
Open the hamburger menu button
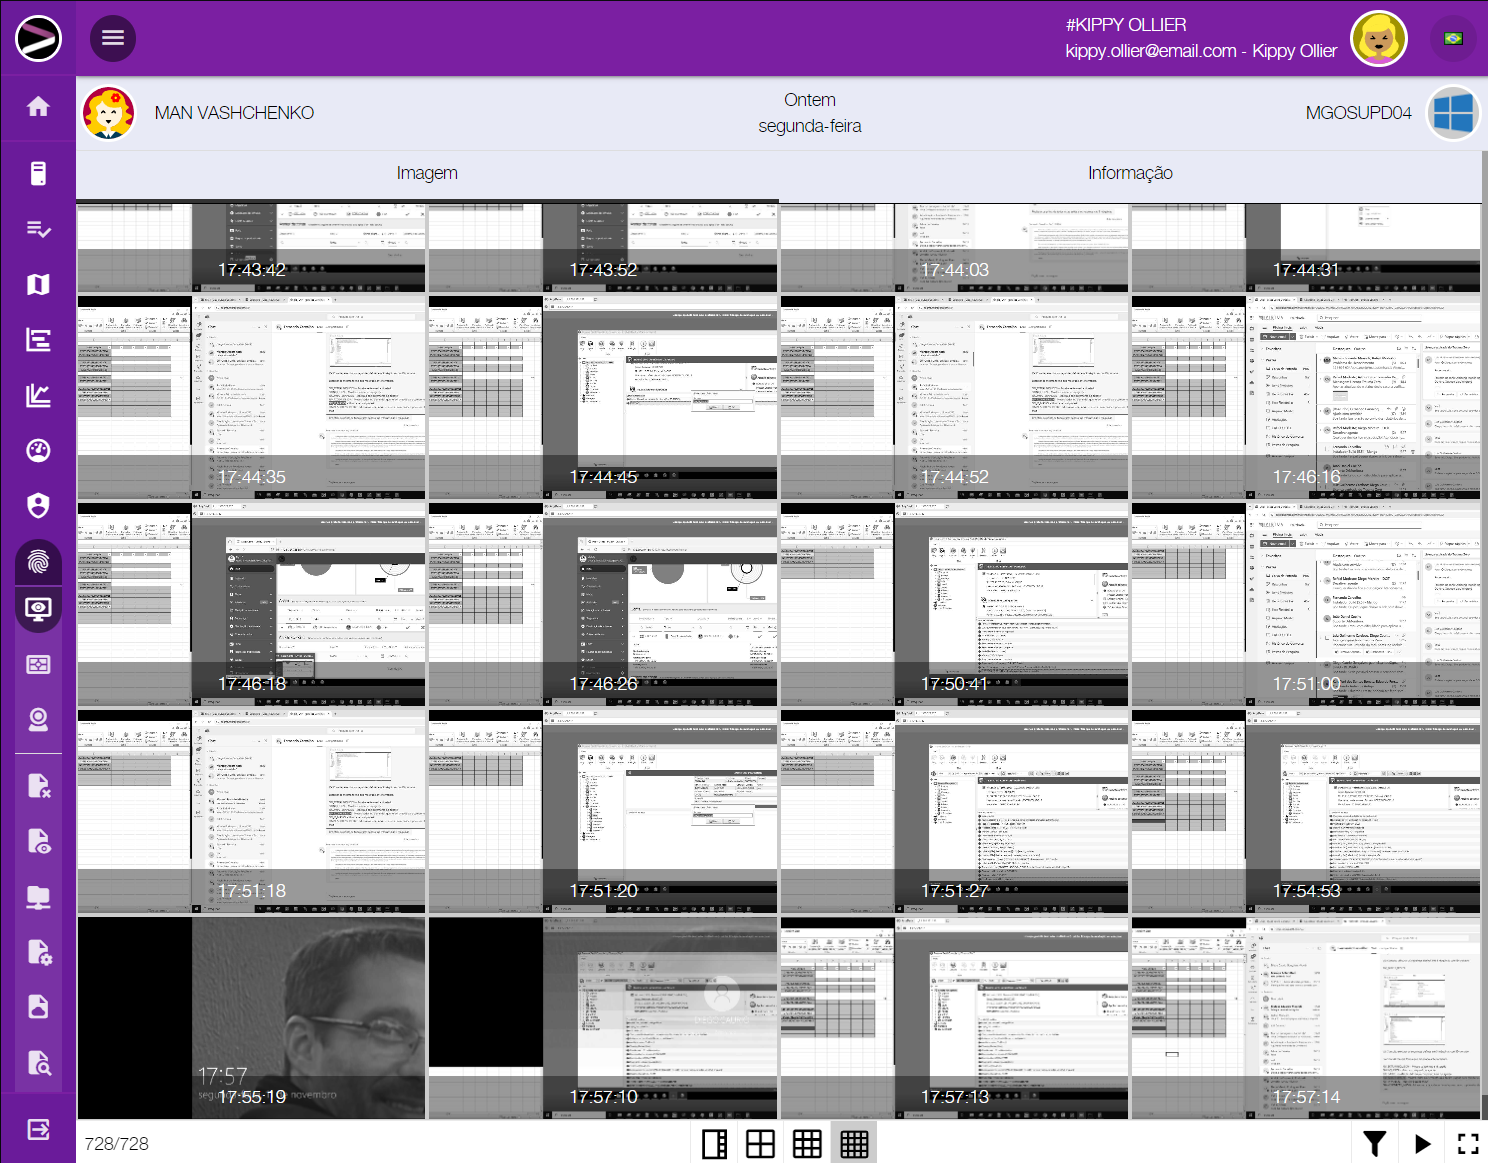113,38
